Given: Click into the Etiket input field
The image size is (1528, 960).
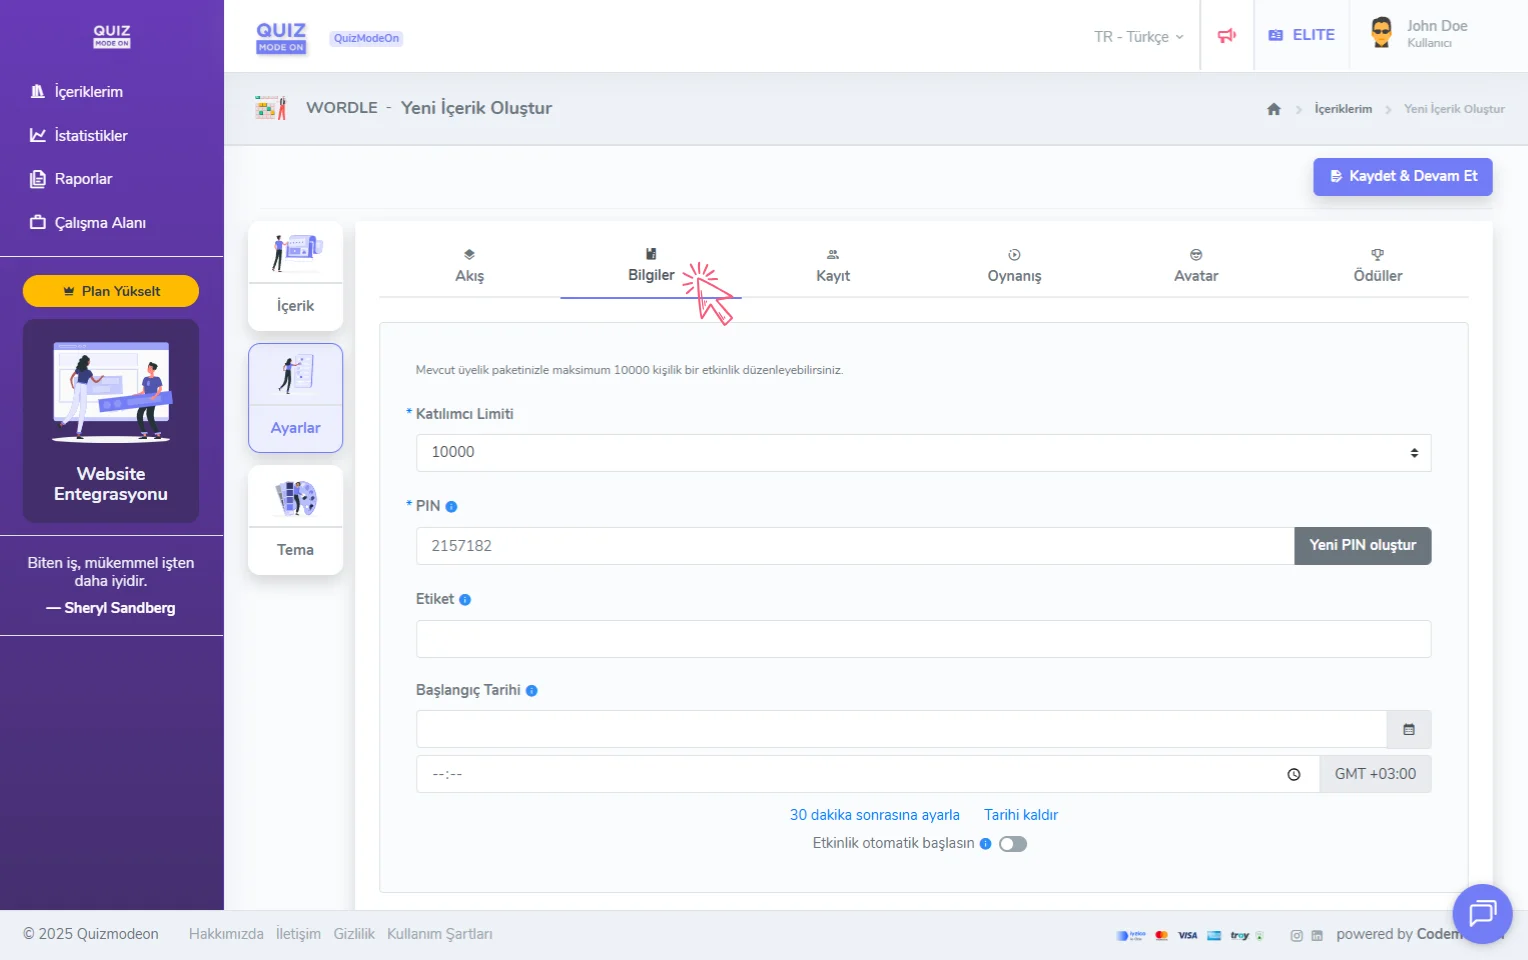Looking at the screenshot, I should 922,639.
